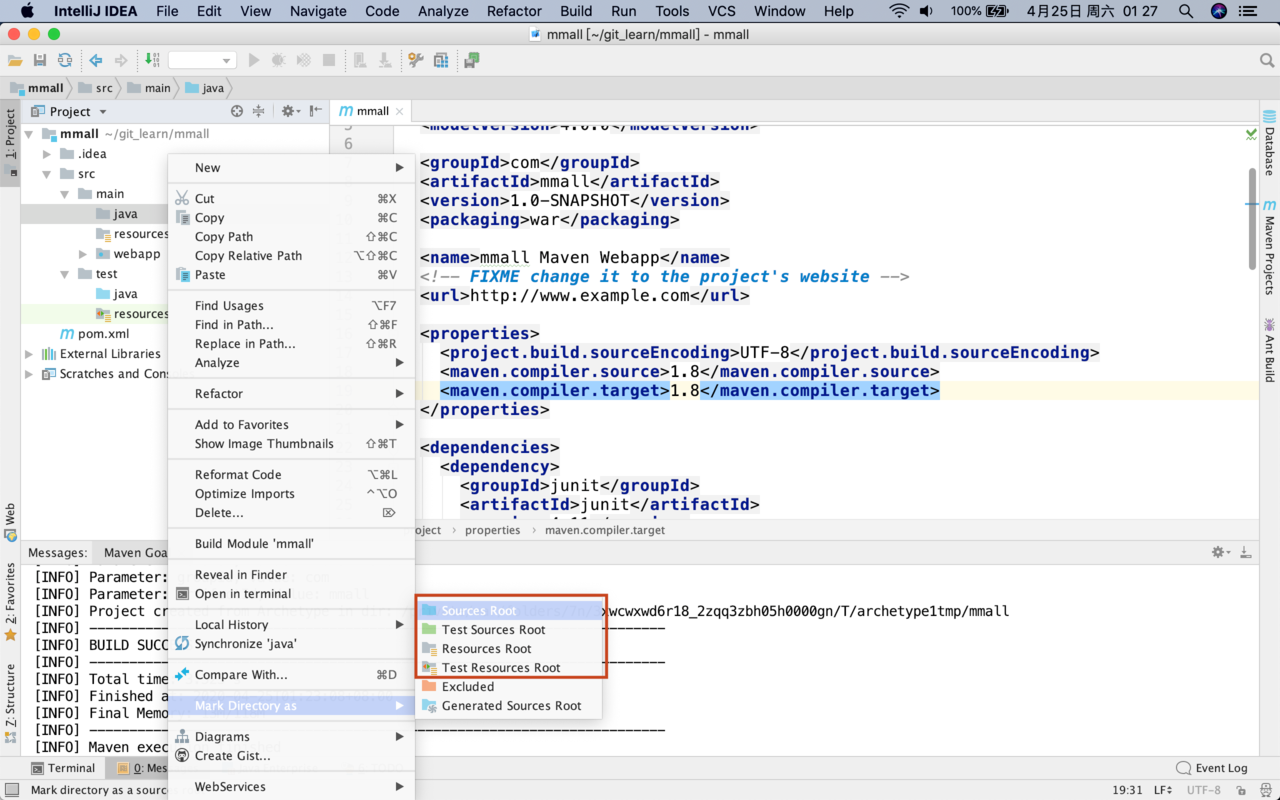Hide the Project tool window

316,111
